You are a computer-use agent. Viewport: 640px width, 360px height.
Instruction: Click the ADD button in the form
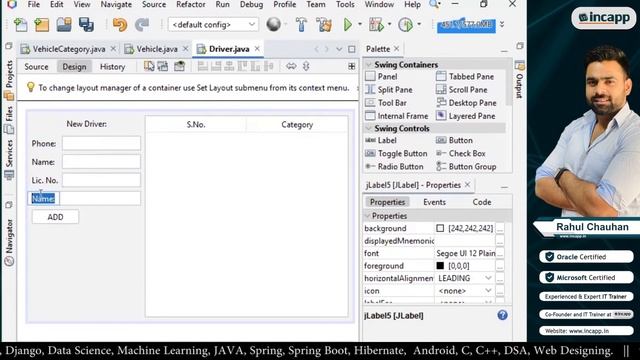coord(56,217)
